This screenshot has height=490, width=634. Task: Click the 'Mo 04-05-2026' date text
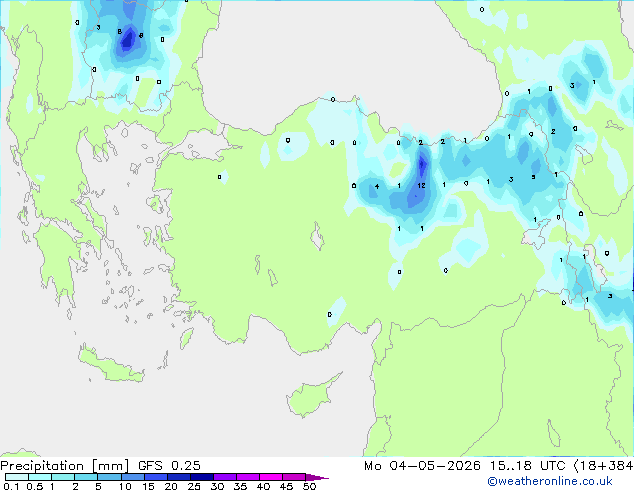click(422, 466)
